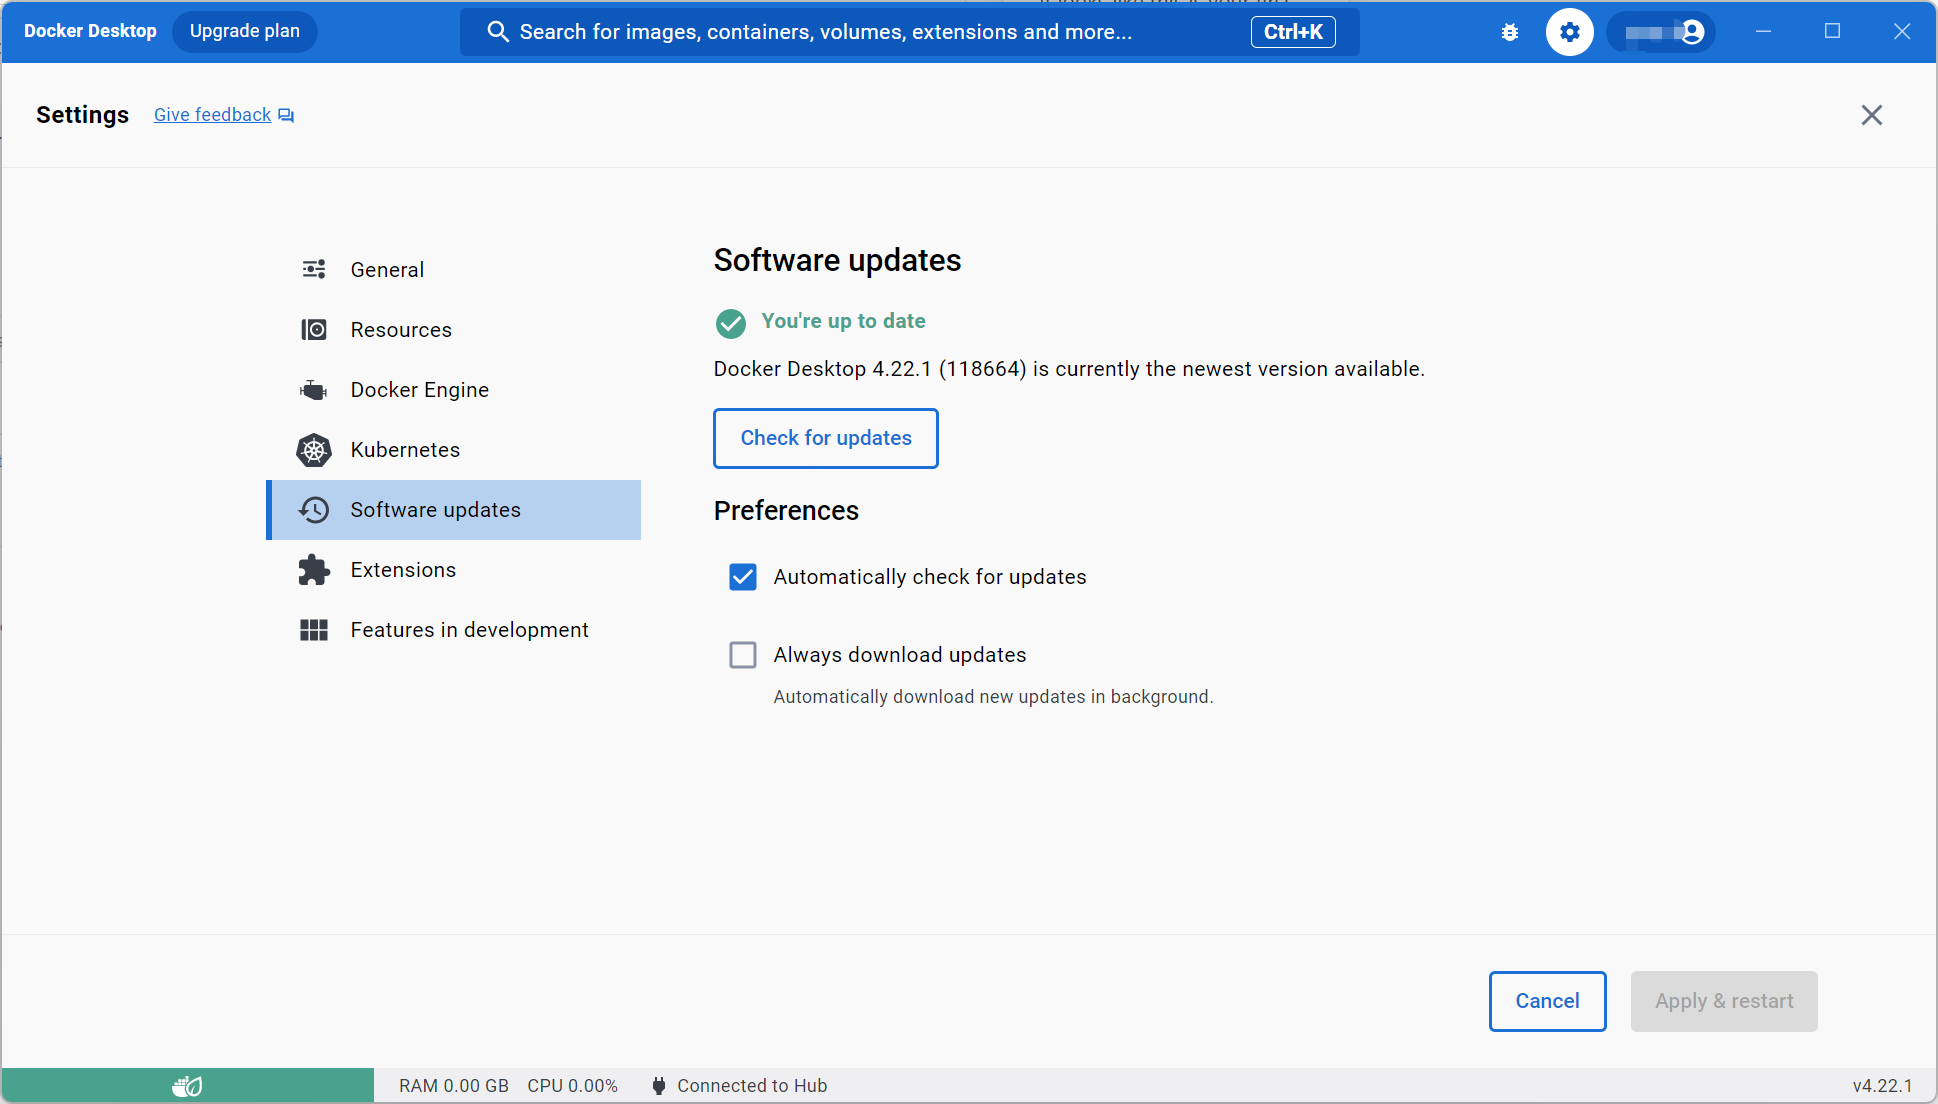Minimize the Docker Desktop window
This screenshot has height=1104, width=1938.
tap(1764, 32)
